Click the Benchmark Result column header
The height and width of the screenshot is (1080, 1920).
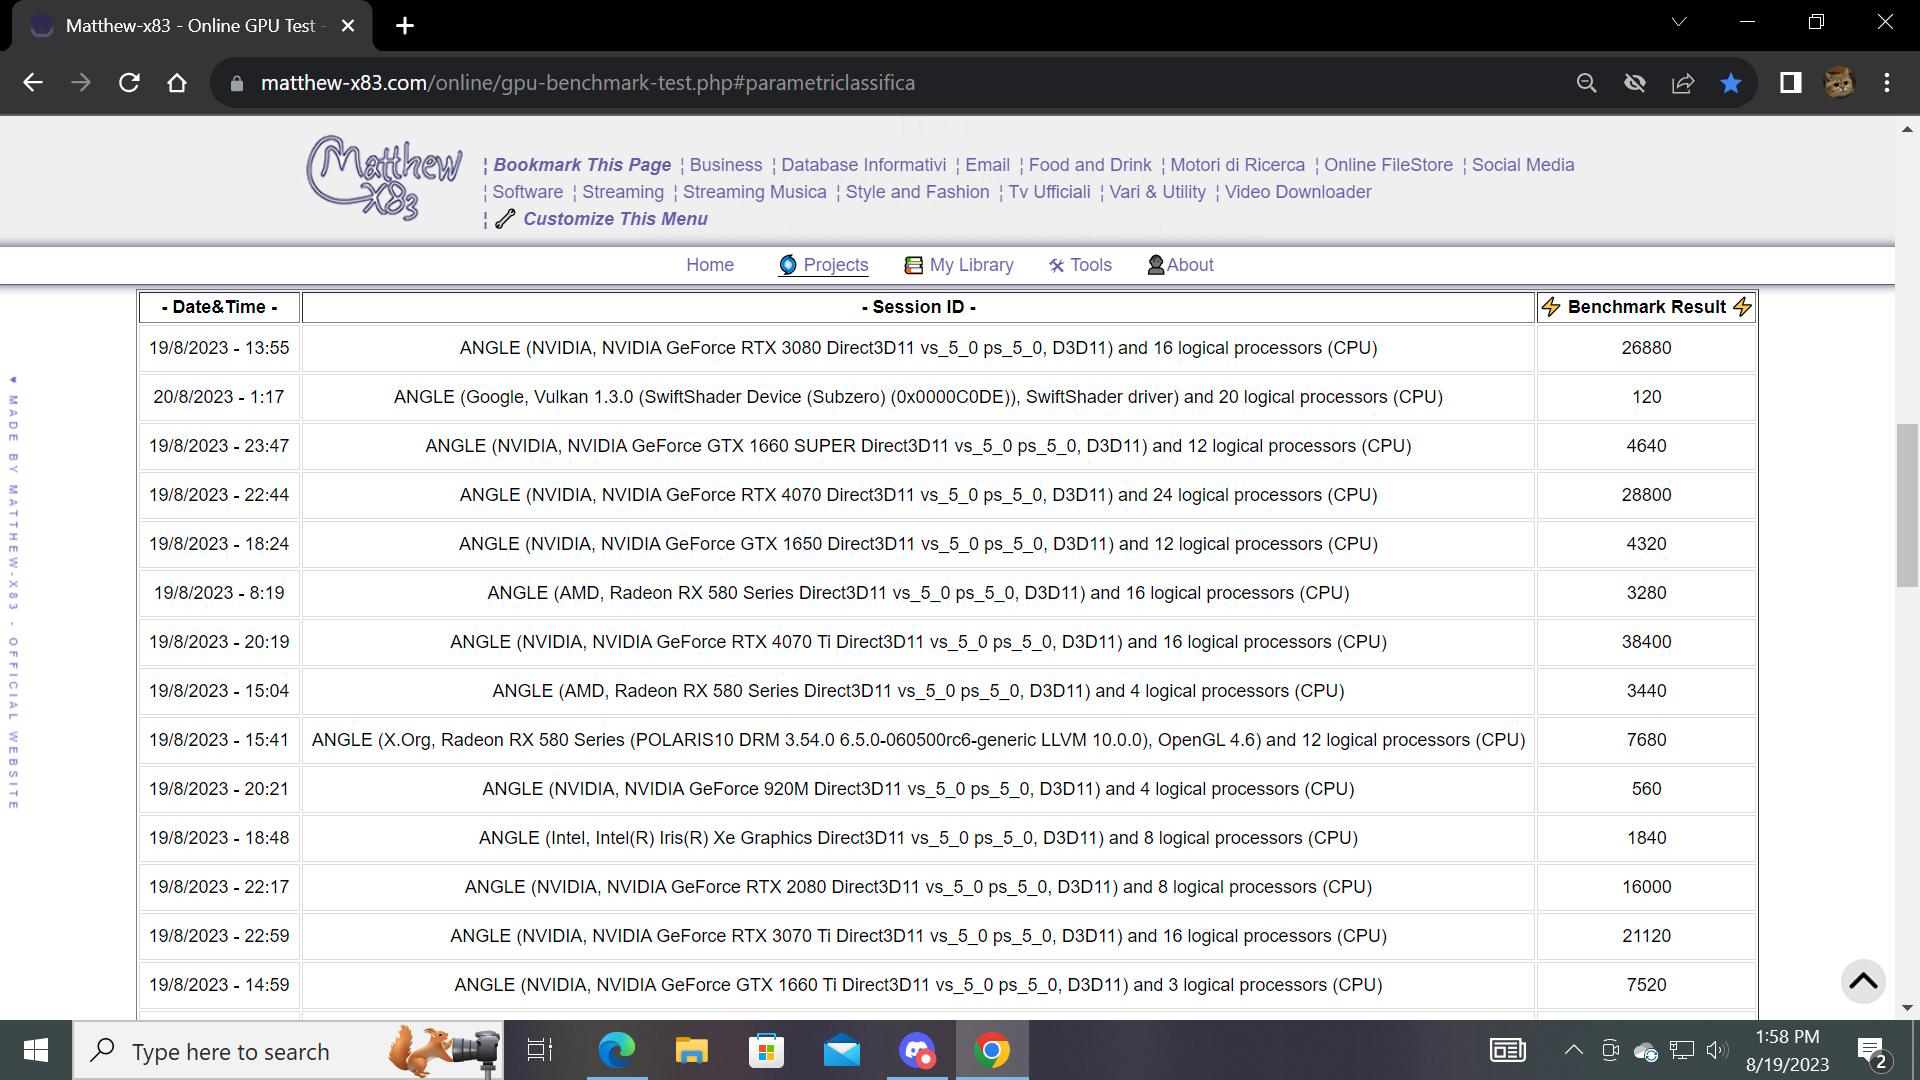point(1646,307)
